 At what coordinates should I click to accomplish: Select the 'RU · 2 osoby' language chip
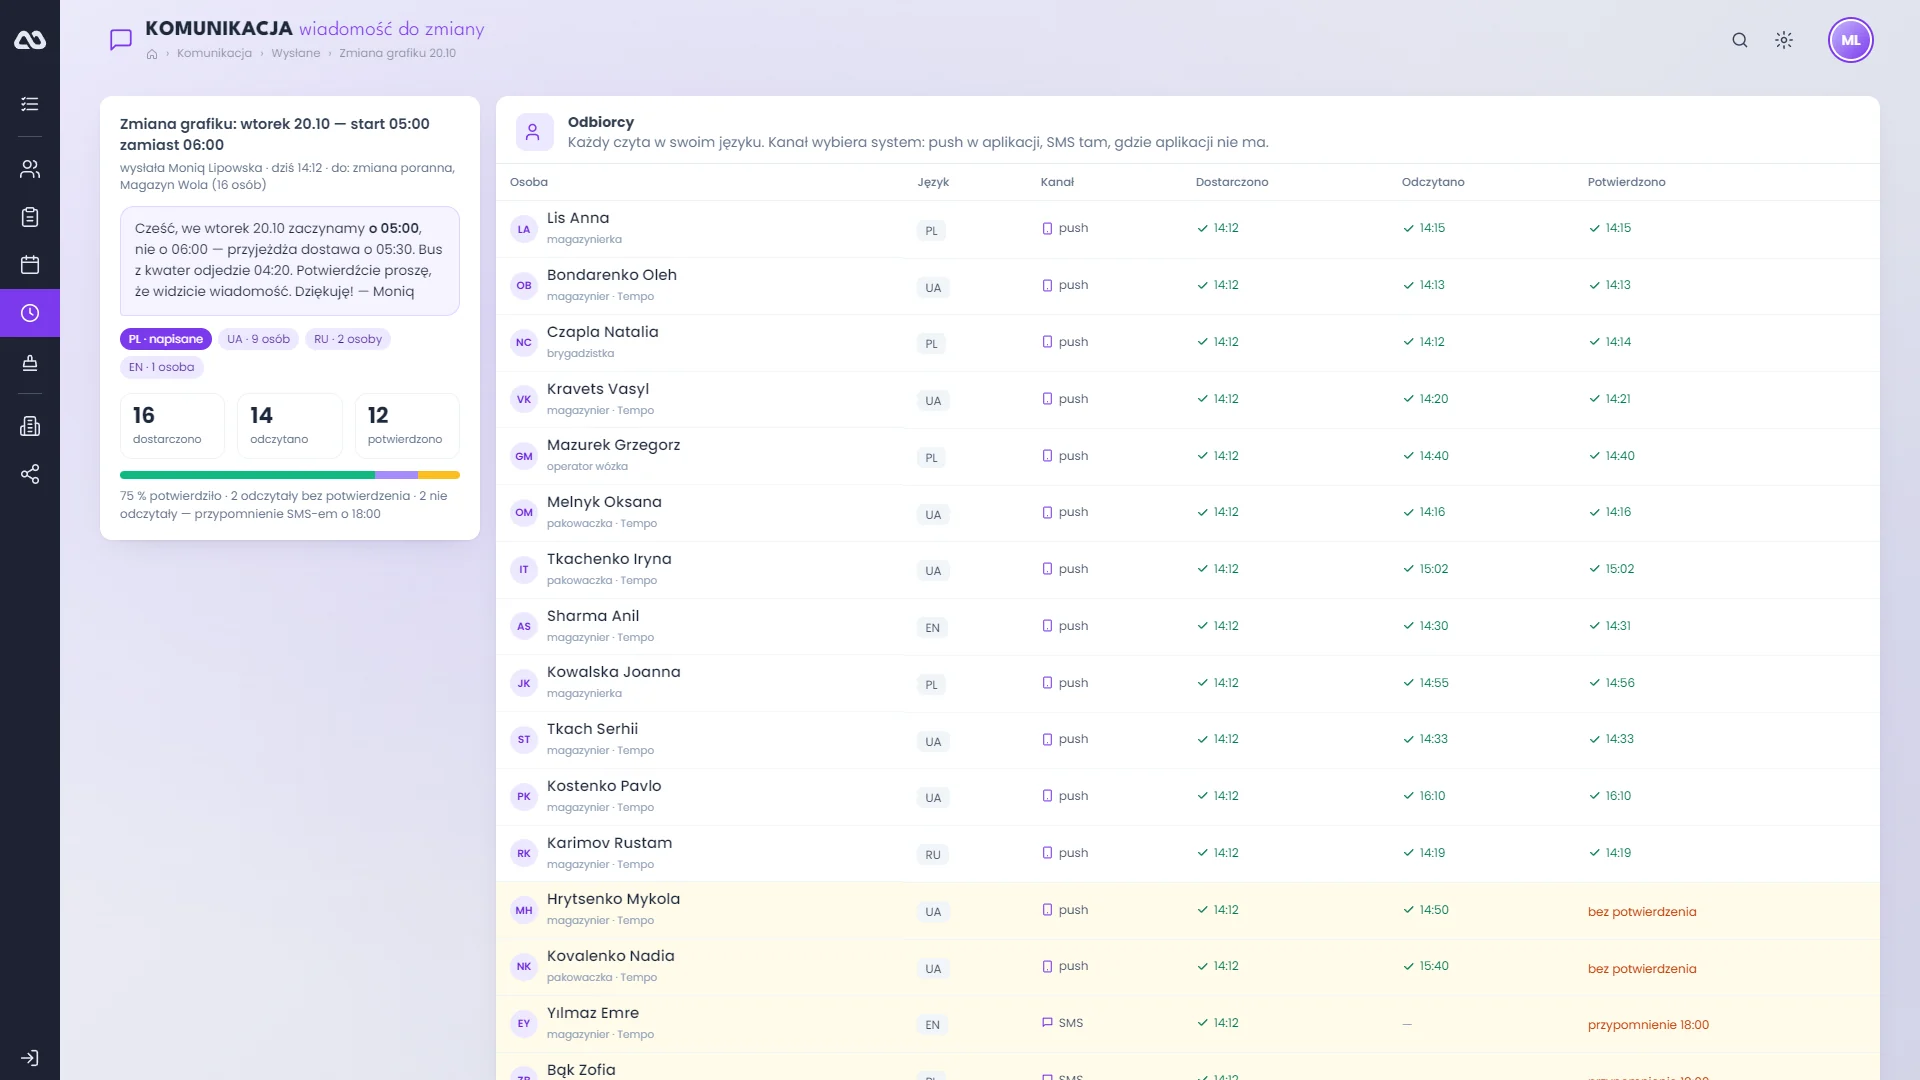pos(348,339)
